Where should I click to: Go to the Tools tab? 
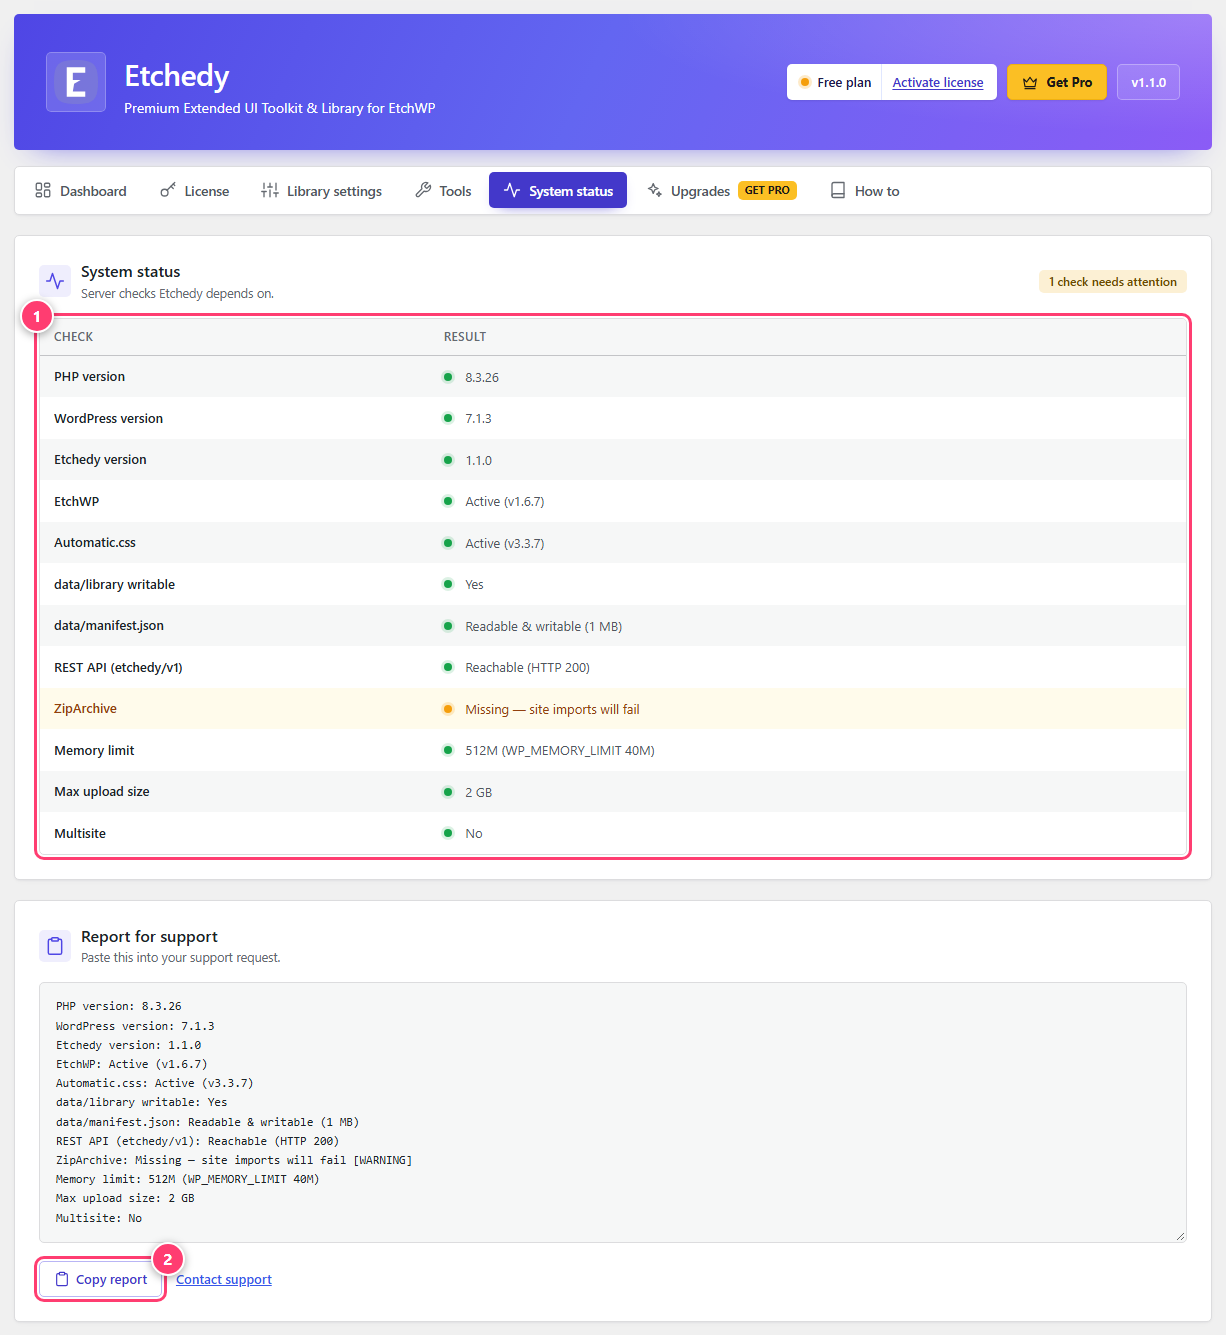click(443, 190)
